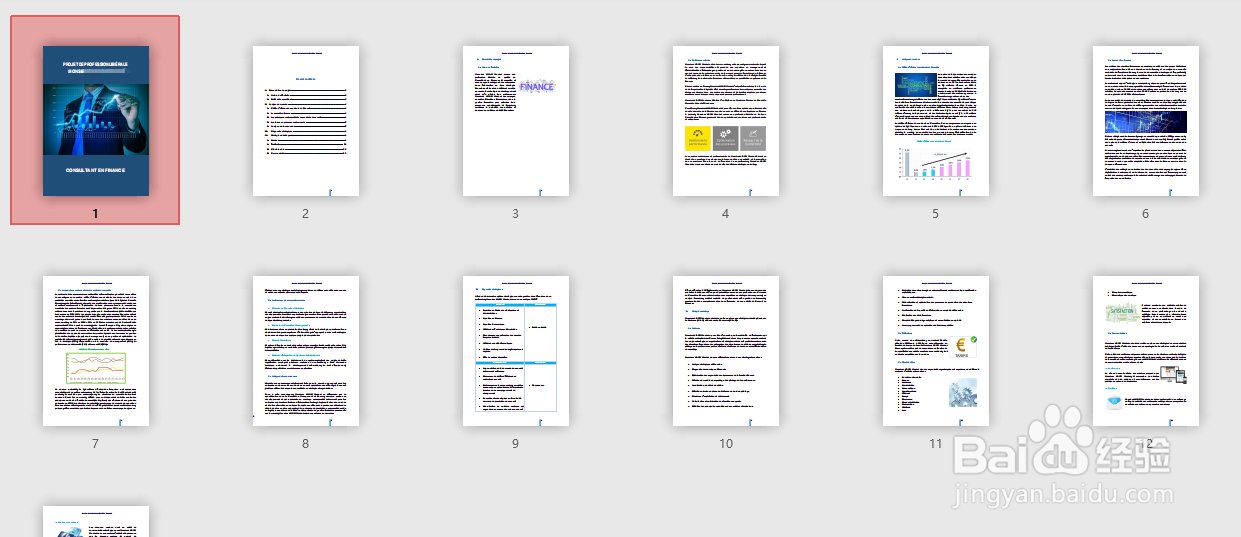The height and width of the screenshot is (537, 1241).
Task: Click page number label 7
Action: (95, 444)
